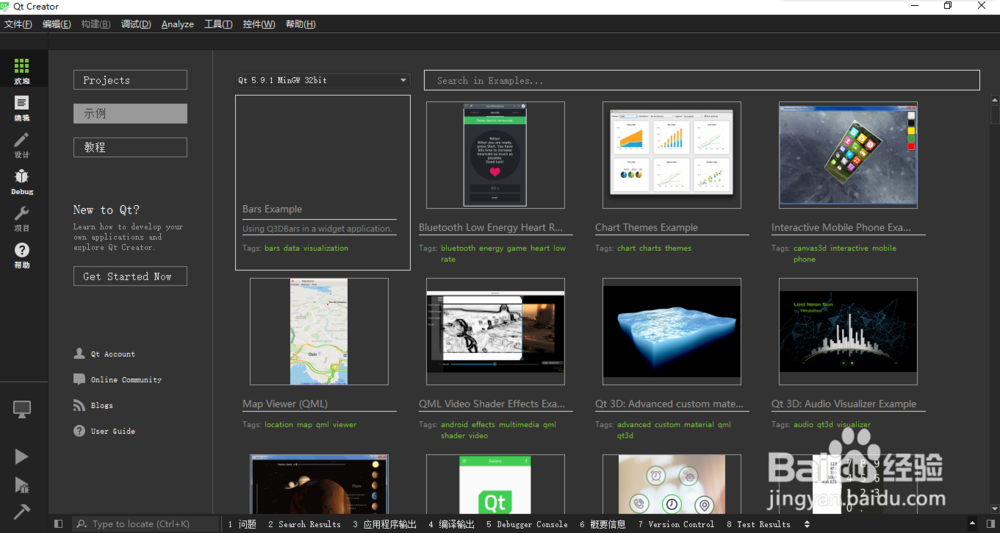Image resolution: width=1000 pixels, height=533 pixels.
Task: Open Help mode question icon
Action: [22, 250]
